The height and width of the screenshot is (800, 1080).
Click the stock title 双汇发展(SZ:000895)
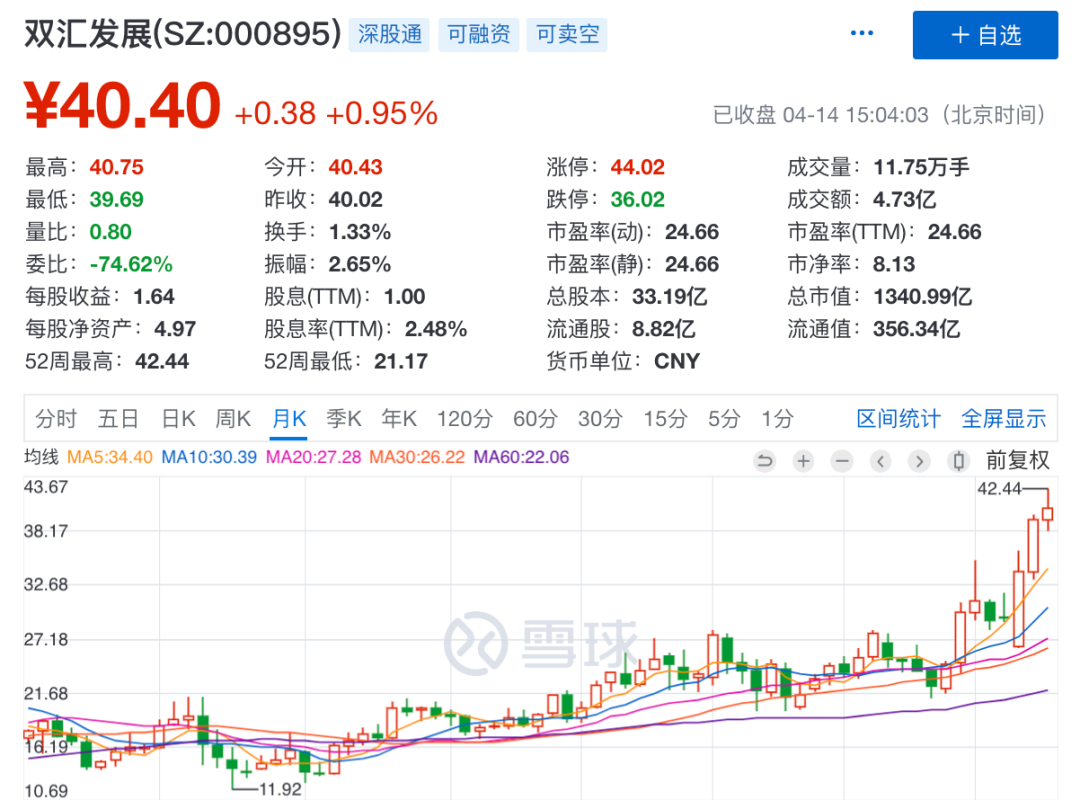point(183,34)
